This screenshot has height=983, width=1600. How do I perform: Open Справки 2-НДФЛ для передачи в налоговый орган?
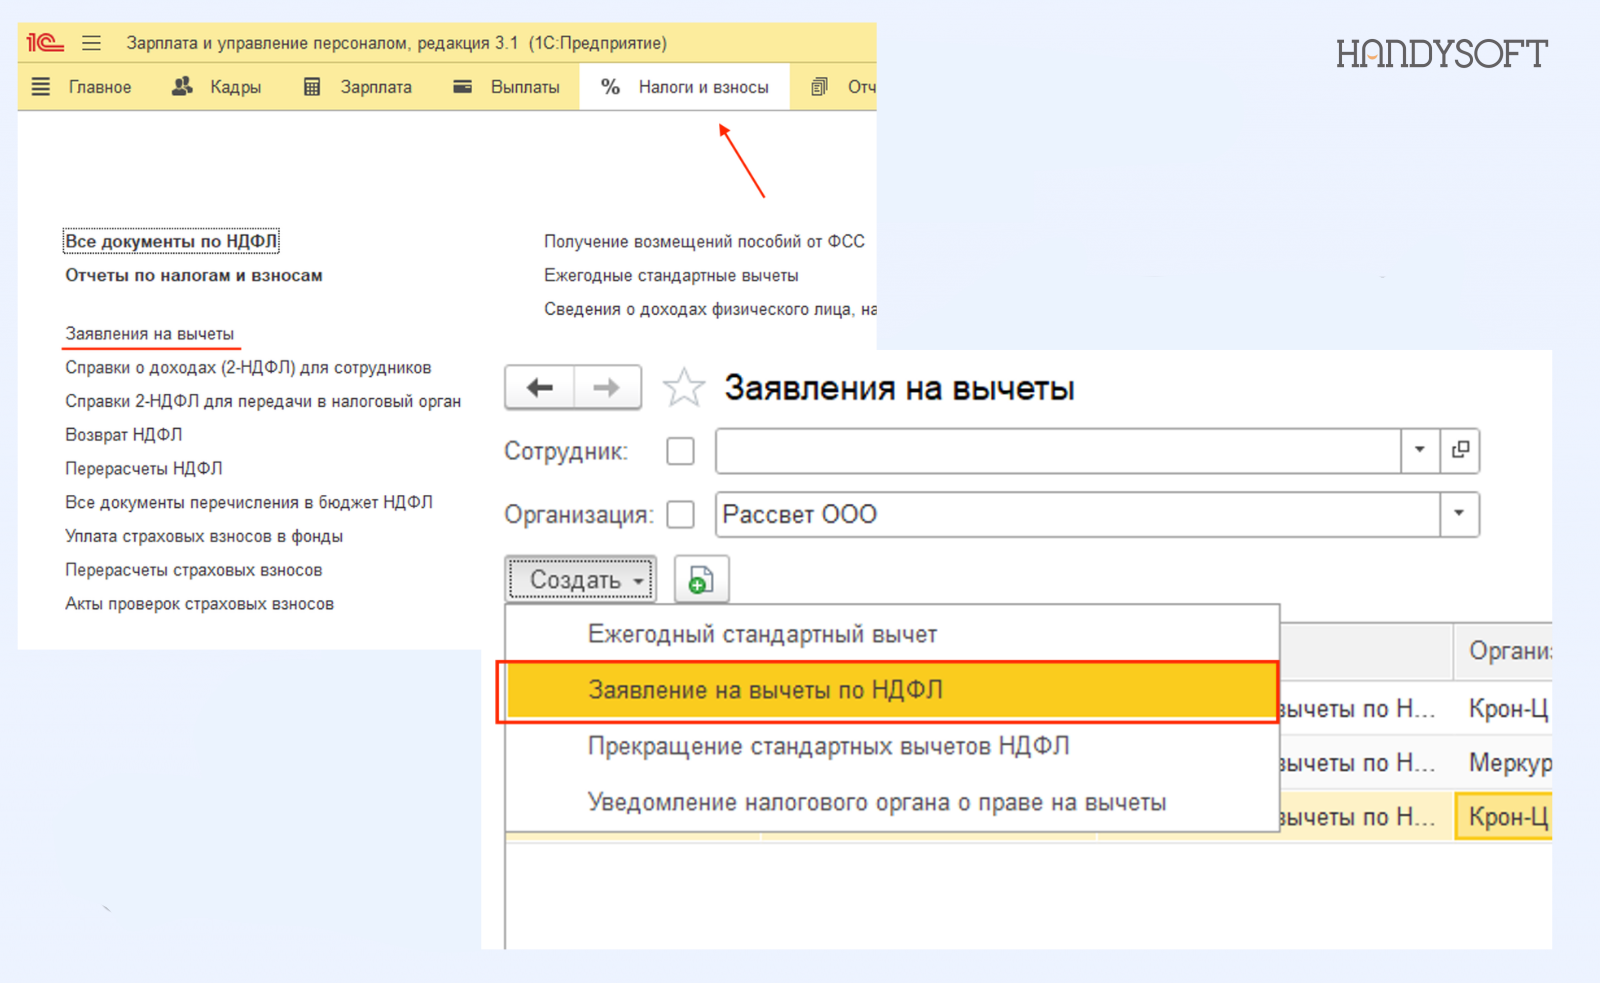coord(263,401)
